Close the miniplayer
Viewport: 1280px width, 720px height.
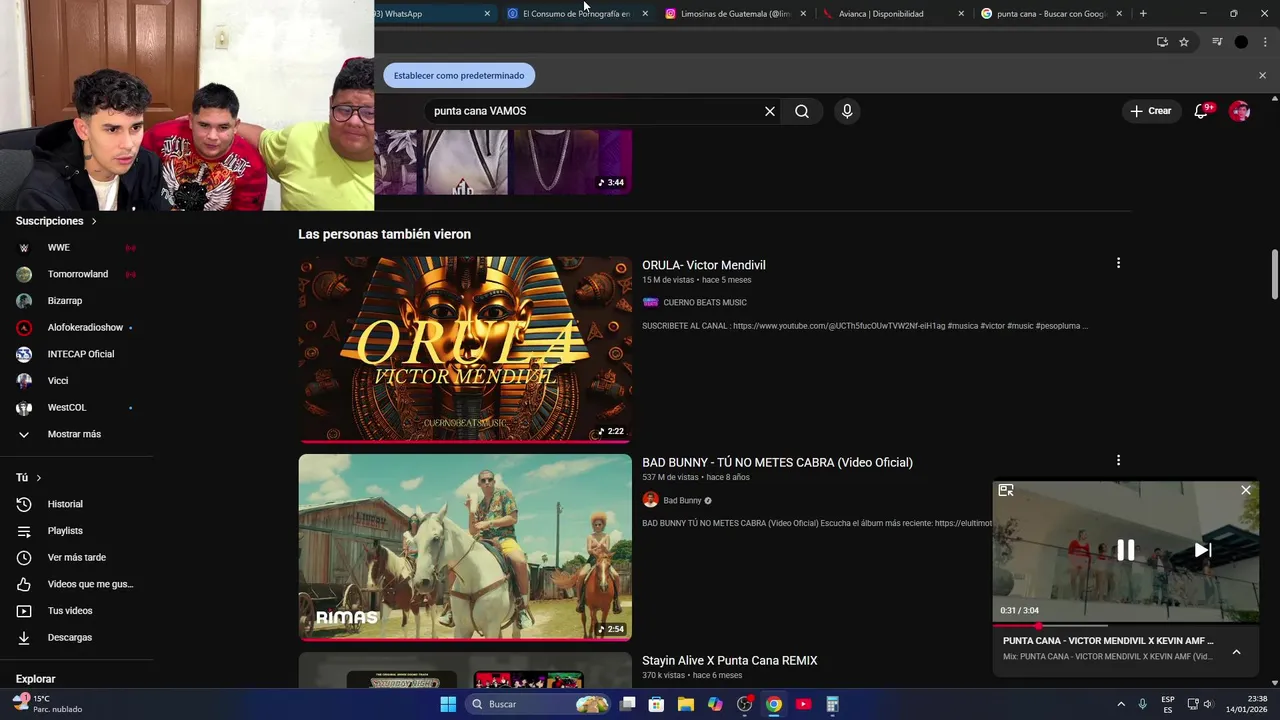(1246, 490)
